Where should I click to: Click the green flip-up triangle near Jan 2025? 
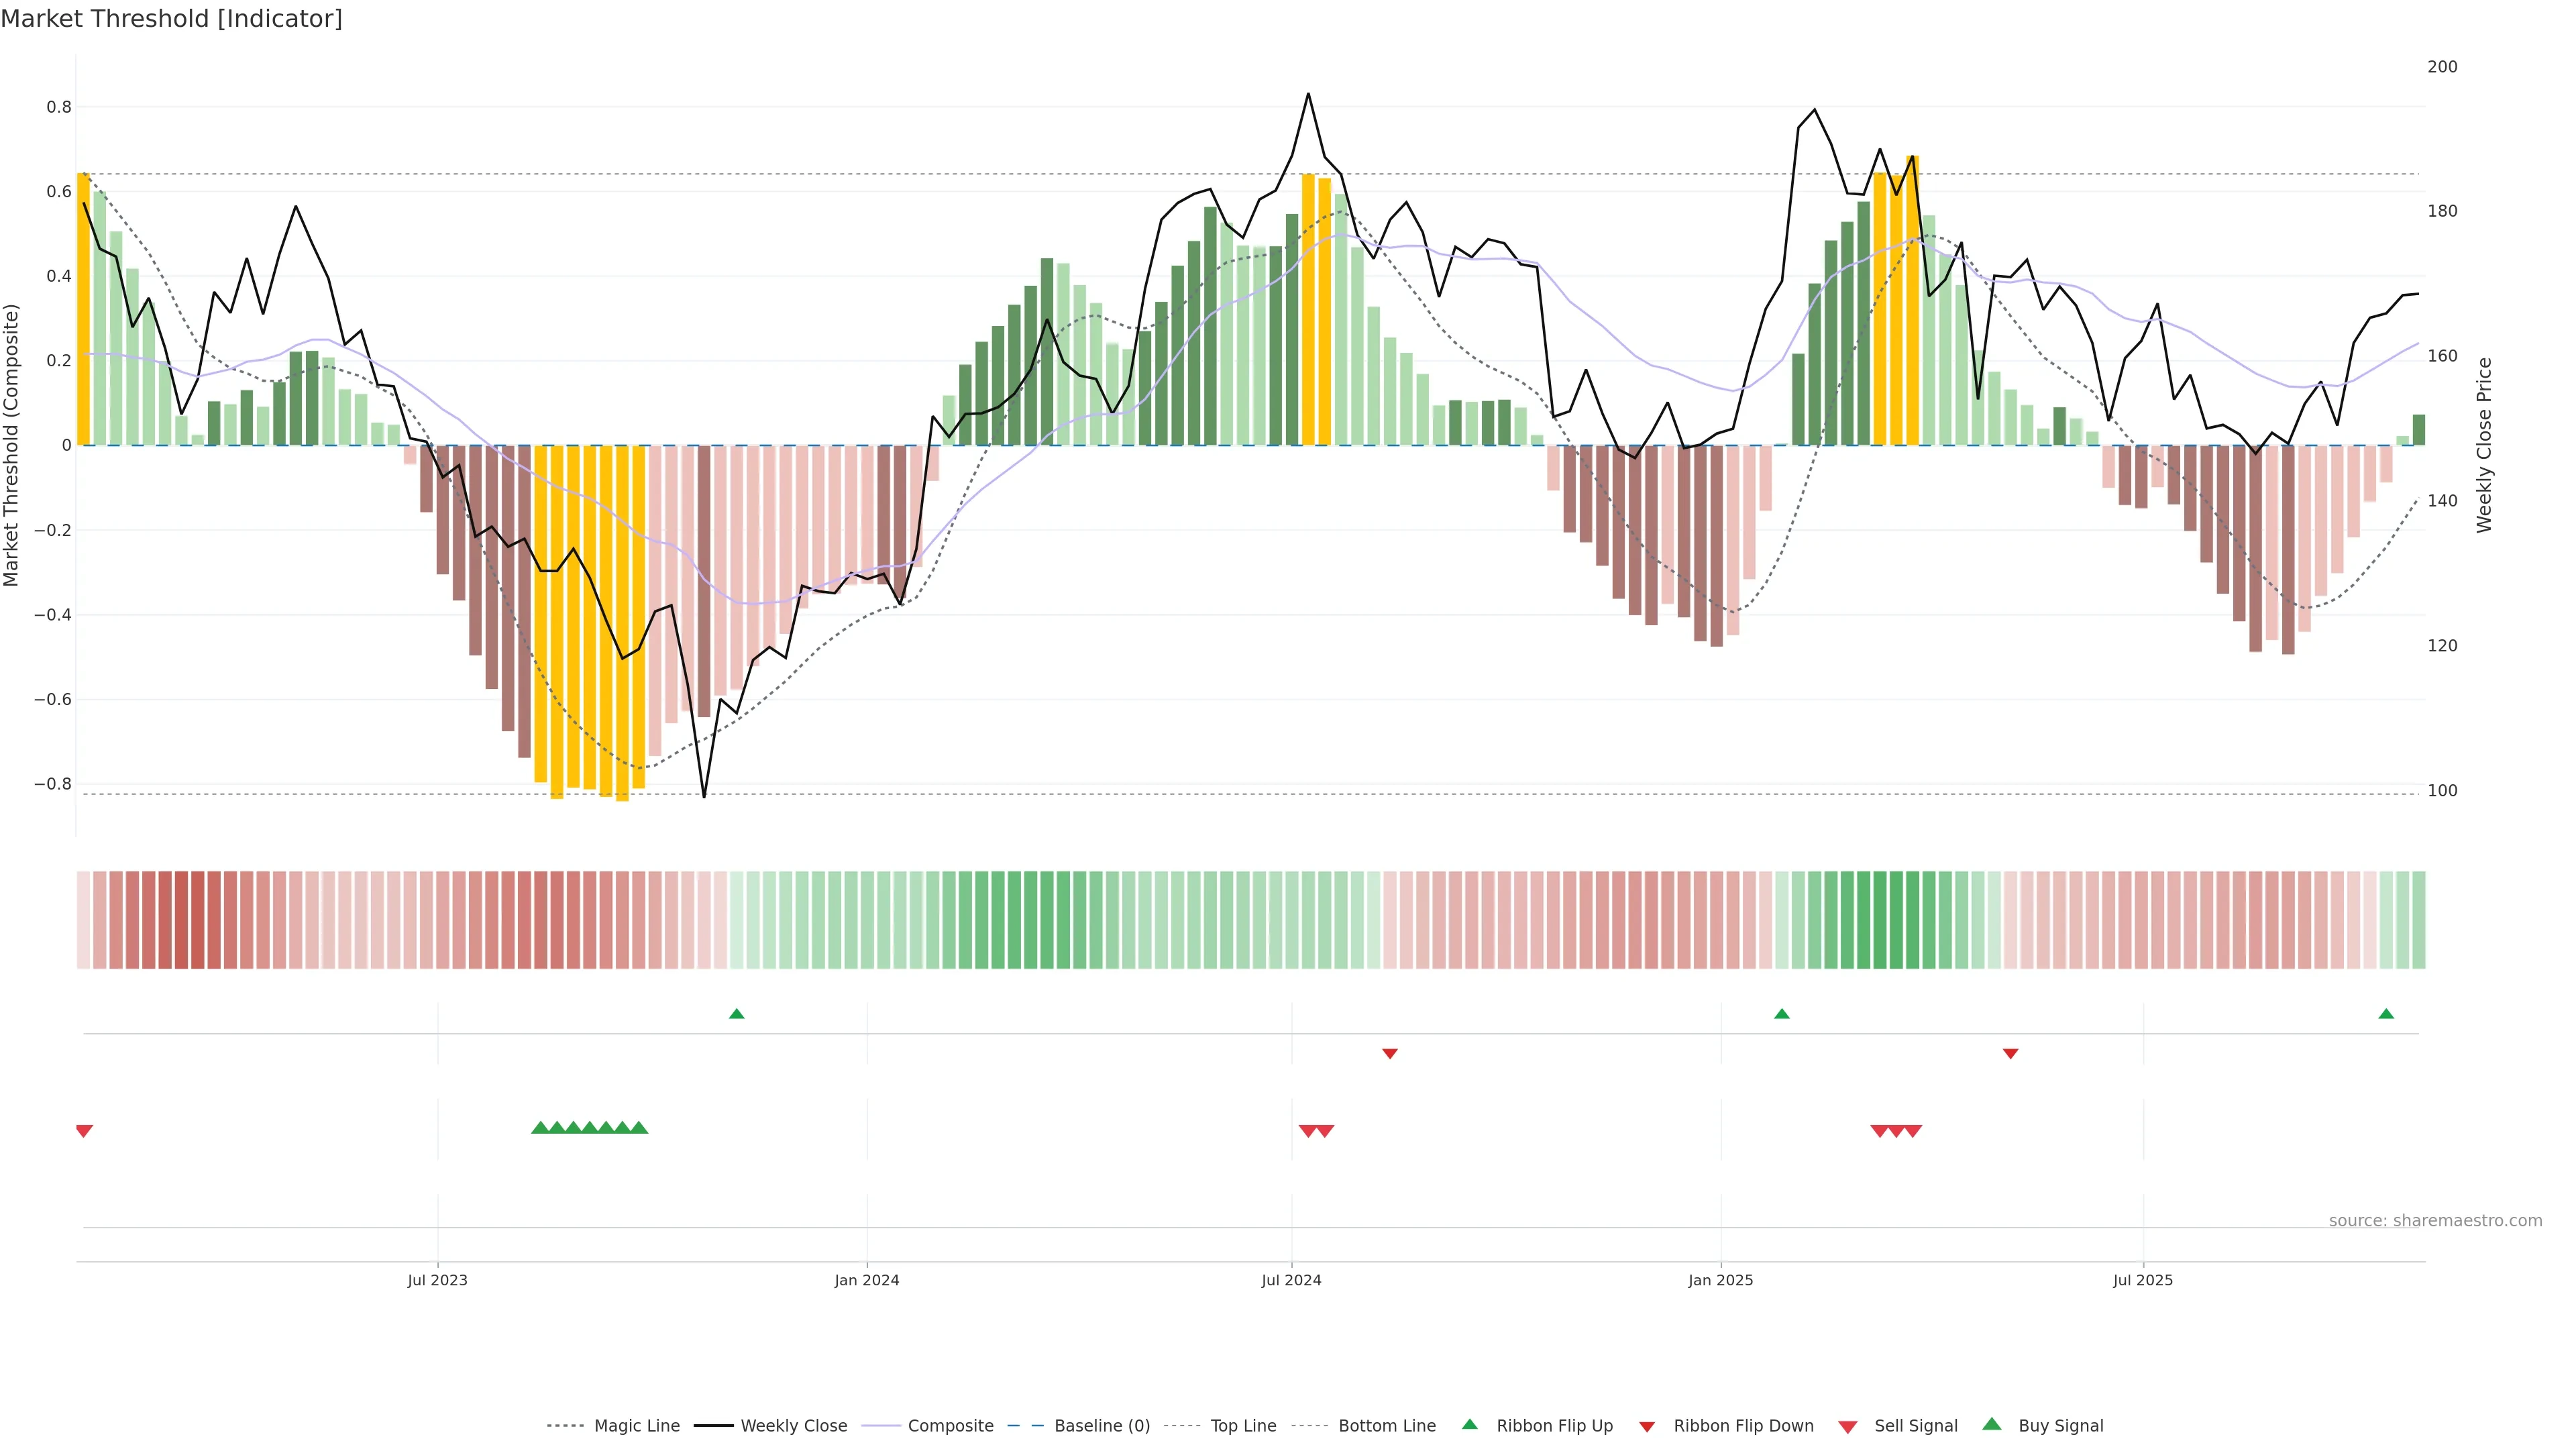click(1781, 1014)
